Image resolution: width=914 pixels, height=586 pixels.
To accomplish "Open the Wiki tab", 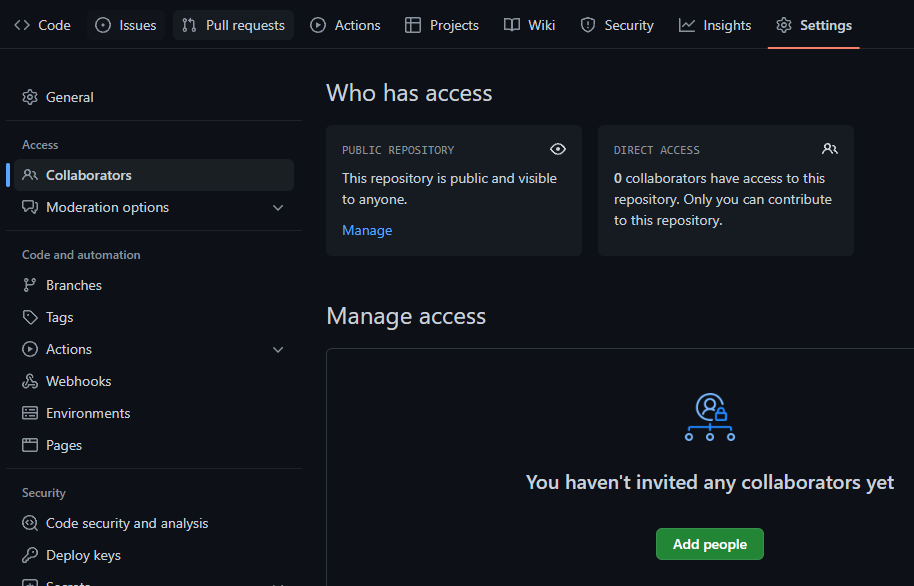I will 530,25.
